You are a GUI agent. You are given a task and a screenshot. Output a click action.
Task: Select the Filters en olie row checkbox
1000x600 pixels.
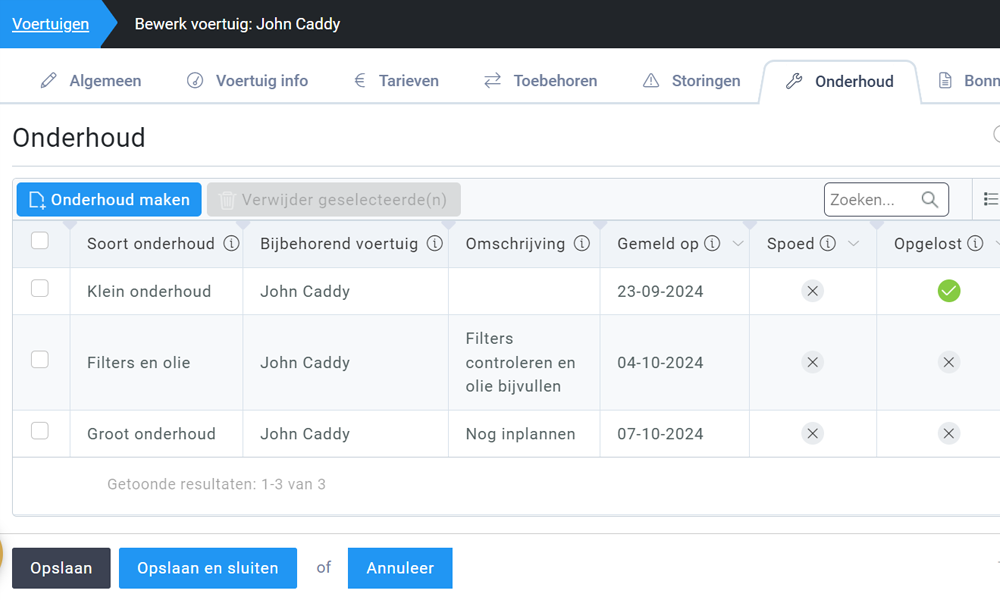point(40,360)
